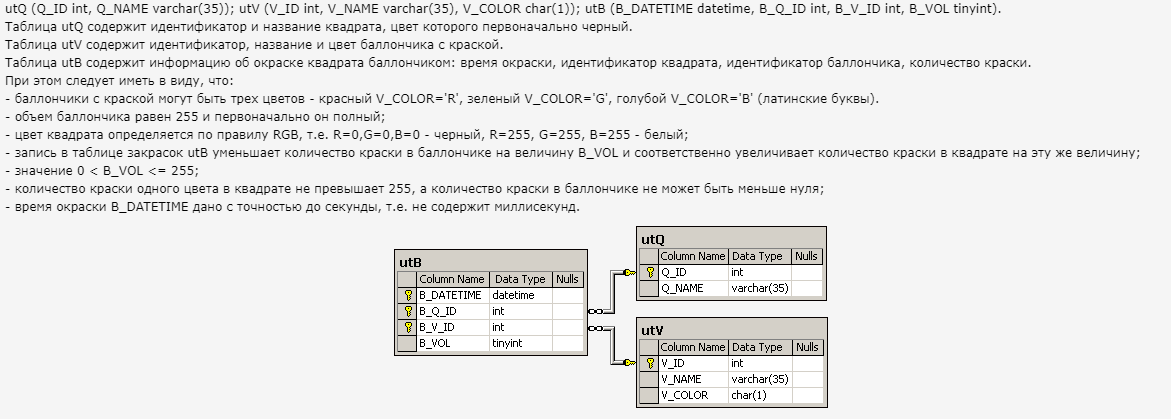Image resolution: width=1171 pixels, height=419 pixels.
Task: Select the V_NAME column name cell
Action: pos(693,379)
